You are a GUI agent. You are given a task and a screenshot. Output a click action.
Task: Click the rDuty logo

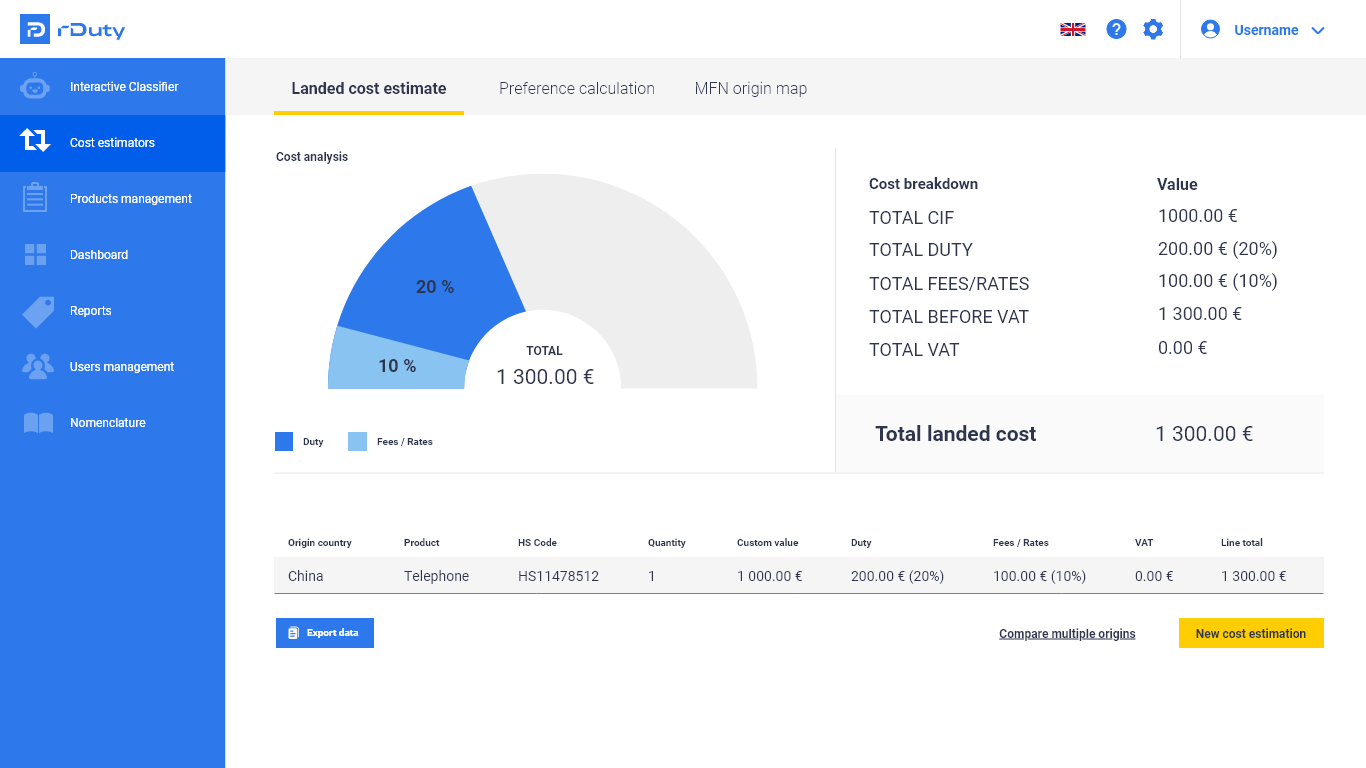point(70,29)
